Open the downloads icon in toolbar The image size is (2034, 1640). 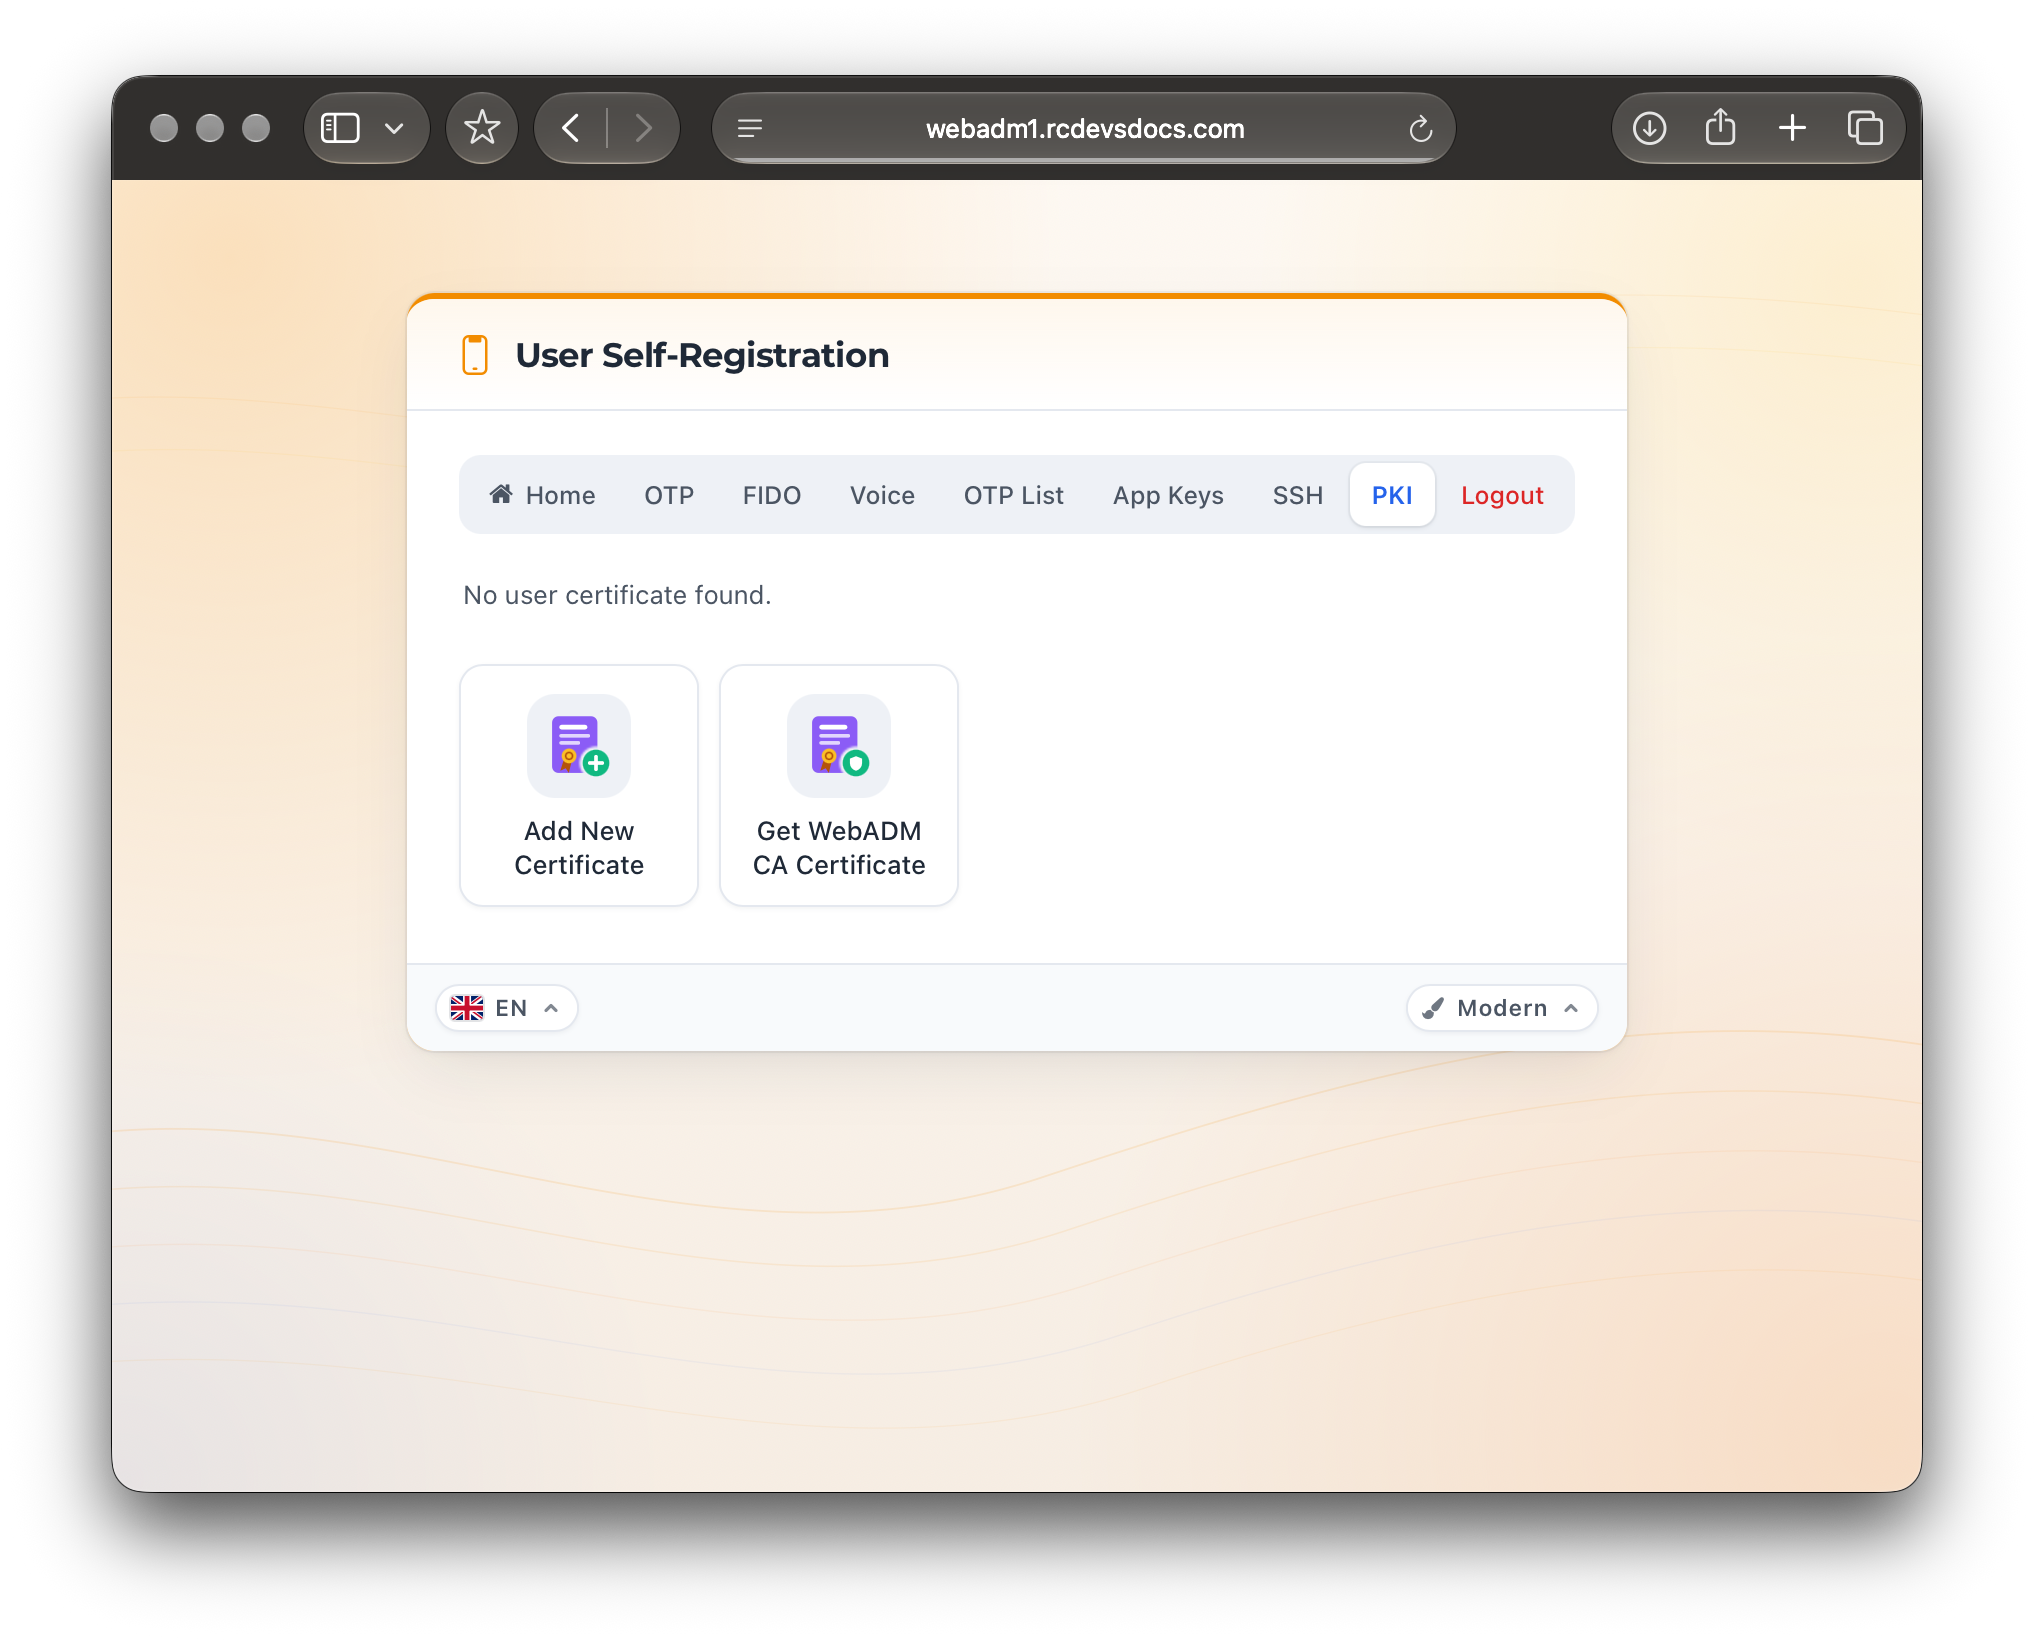1649,128
